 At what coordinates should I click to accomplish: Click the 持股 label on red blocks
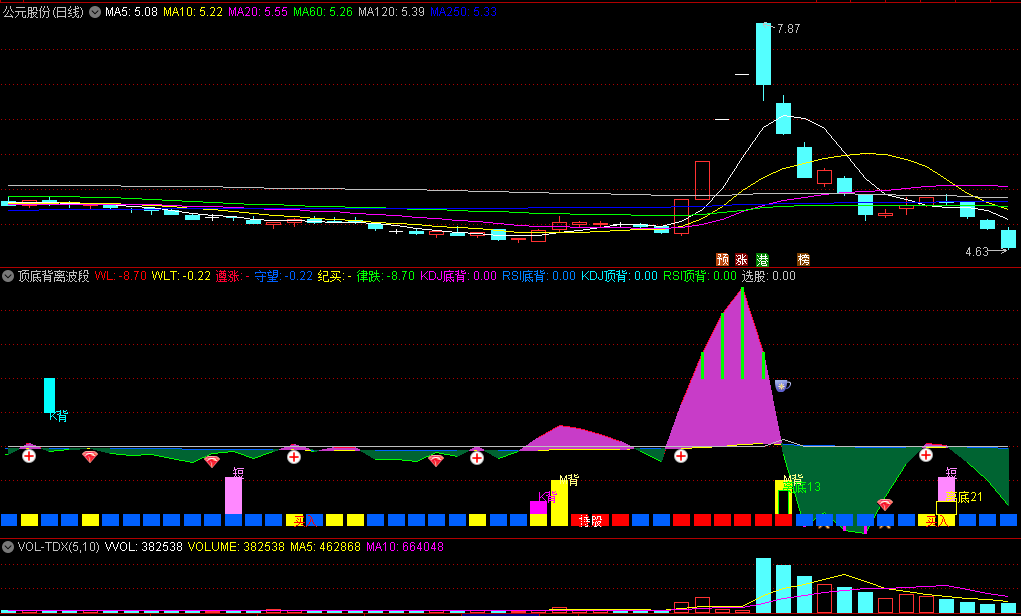click(x=591, y=521)
